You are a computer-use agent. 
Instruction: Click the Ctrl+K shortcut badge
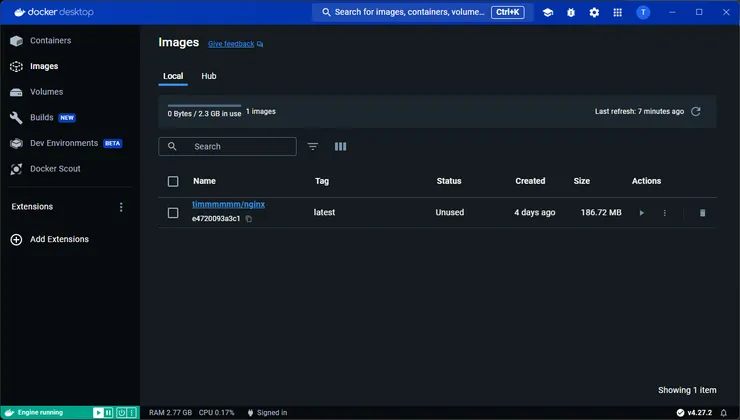(x=508, y=12)
